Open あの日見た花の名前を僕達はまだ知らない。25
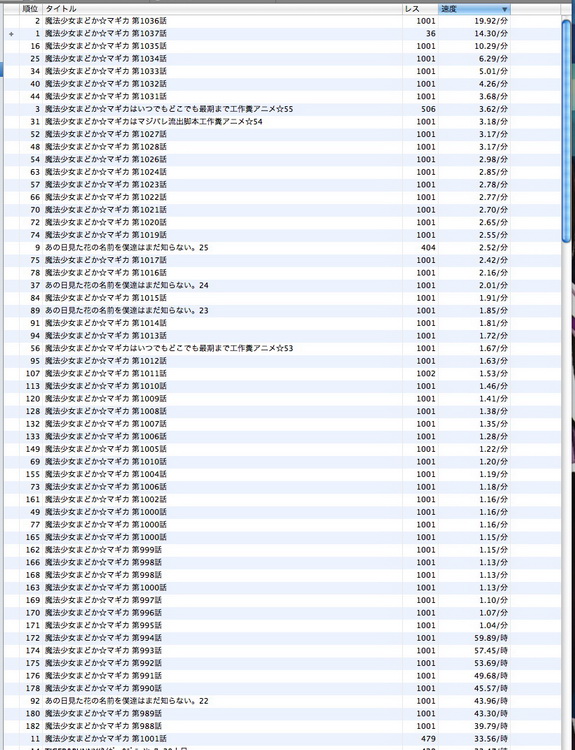 pos(127,247)
